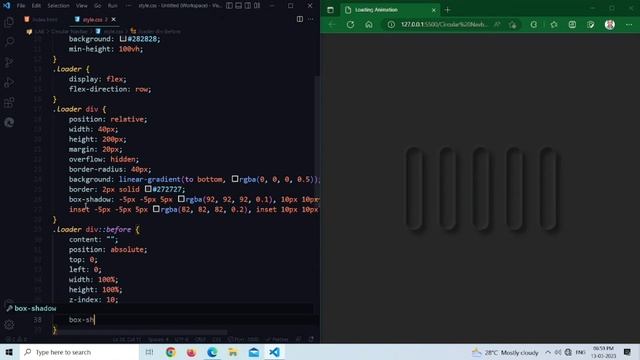Click the Edge tools icon in the activity bar
The width and height of the screenshot is (640, 360).
pyautogui.click(x=9, y=122)
